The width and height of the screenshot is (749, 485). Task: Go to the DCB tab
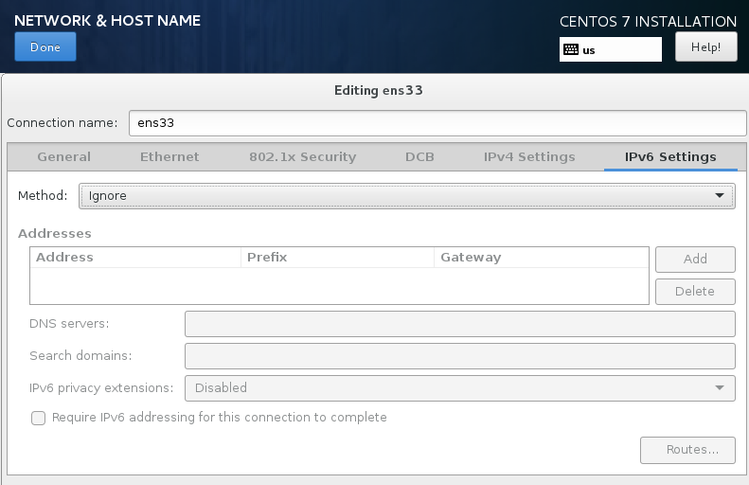[x=419, y=157]
